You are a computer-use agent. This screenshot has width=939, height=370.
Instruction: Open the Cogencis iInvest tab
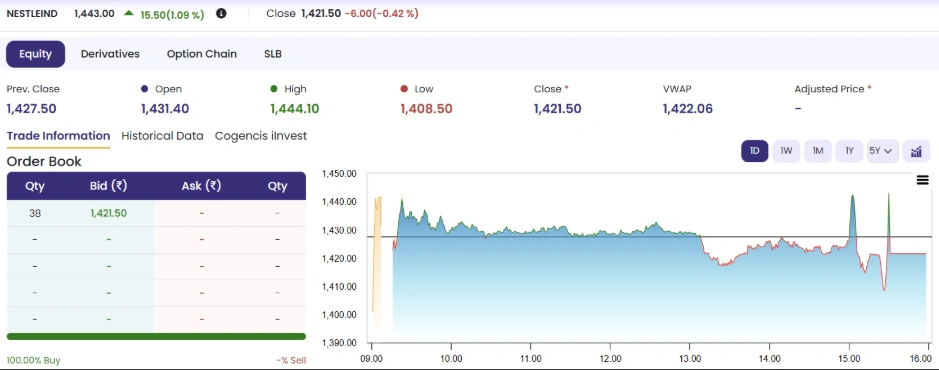tap(261, 136)
